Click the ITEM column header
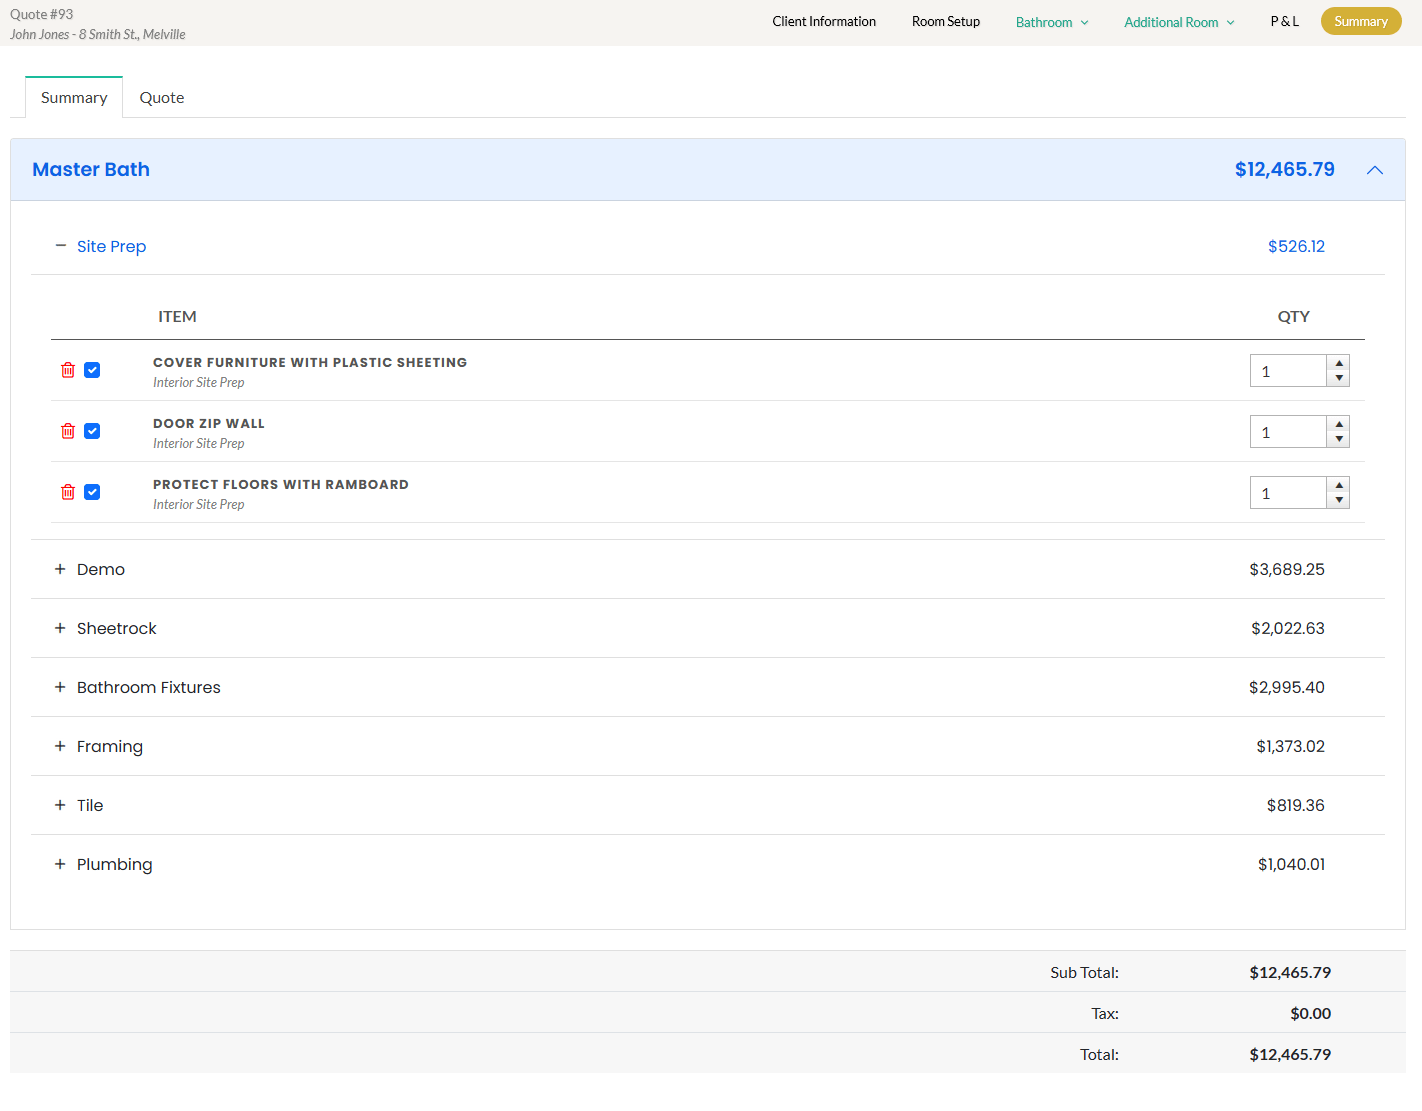 pyautogui.click(x=177, y=316)
